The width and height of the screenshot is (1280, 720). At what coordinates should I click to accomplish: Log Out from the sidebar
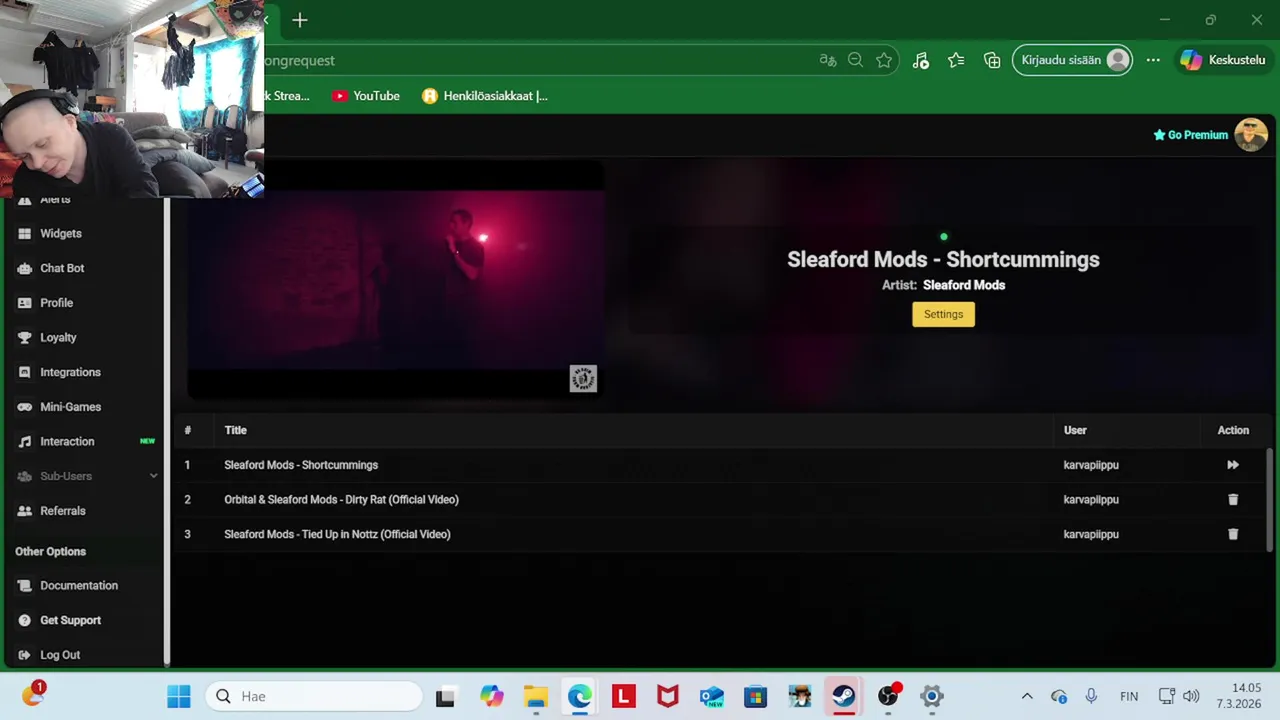click(60, 655)
